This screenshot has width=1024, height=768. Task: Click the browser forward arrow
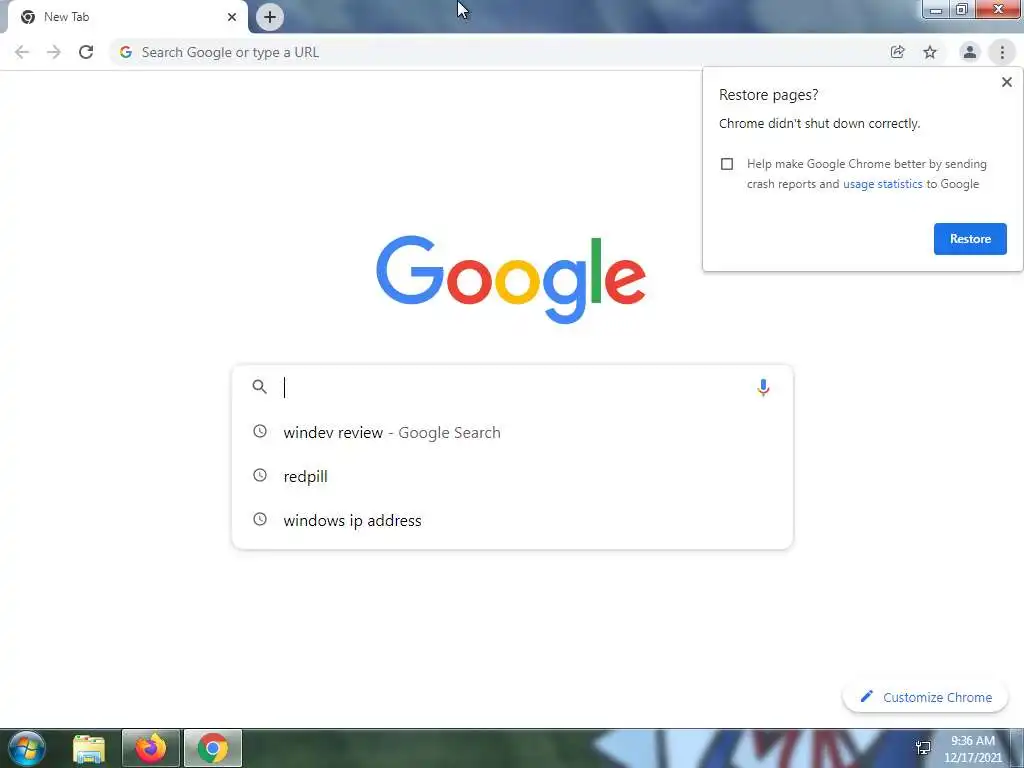54,52
